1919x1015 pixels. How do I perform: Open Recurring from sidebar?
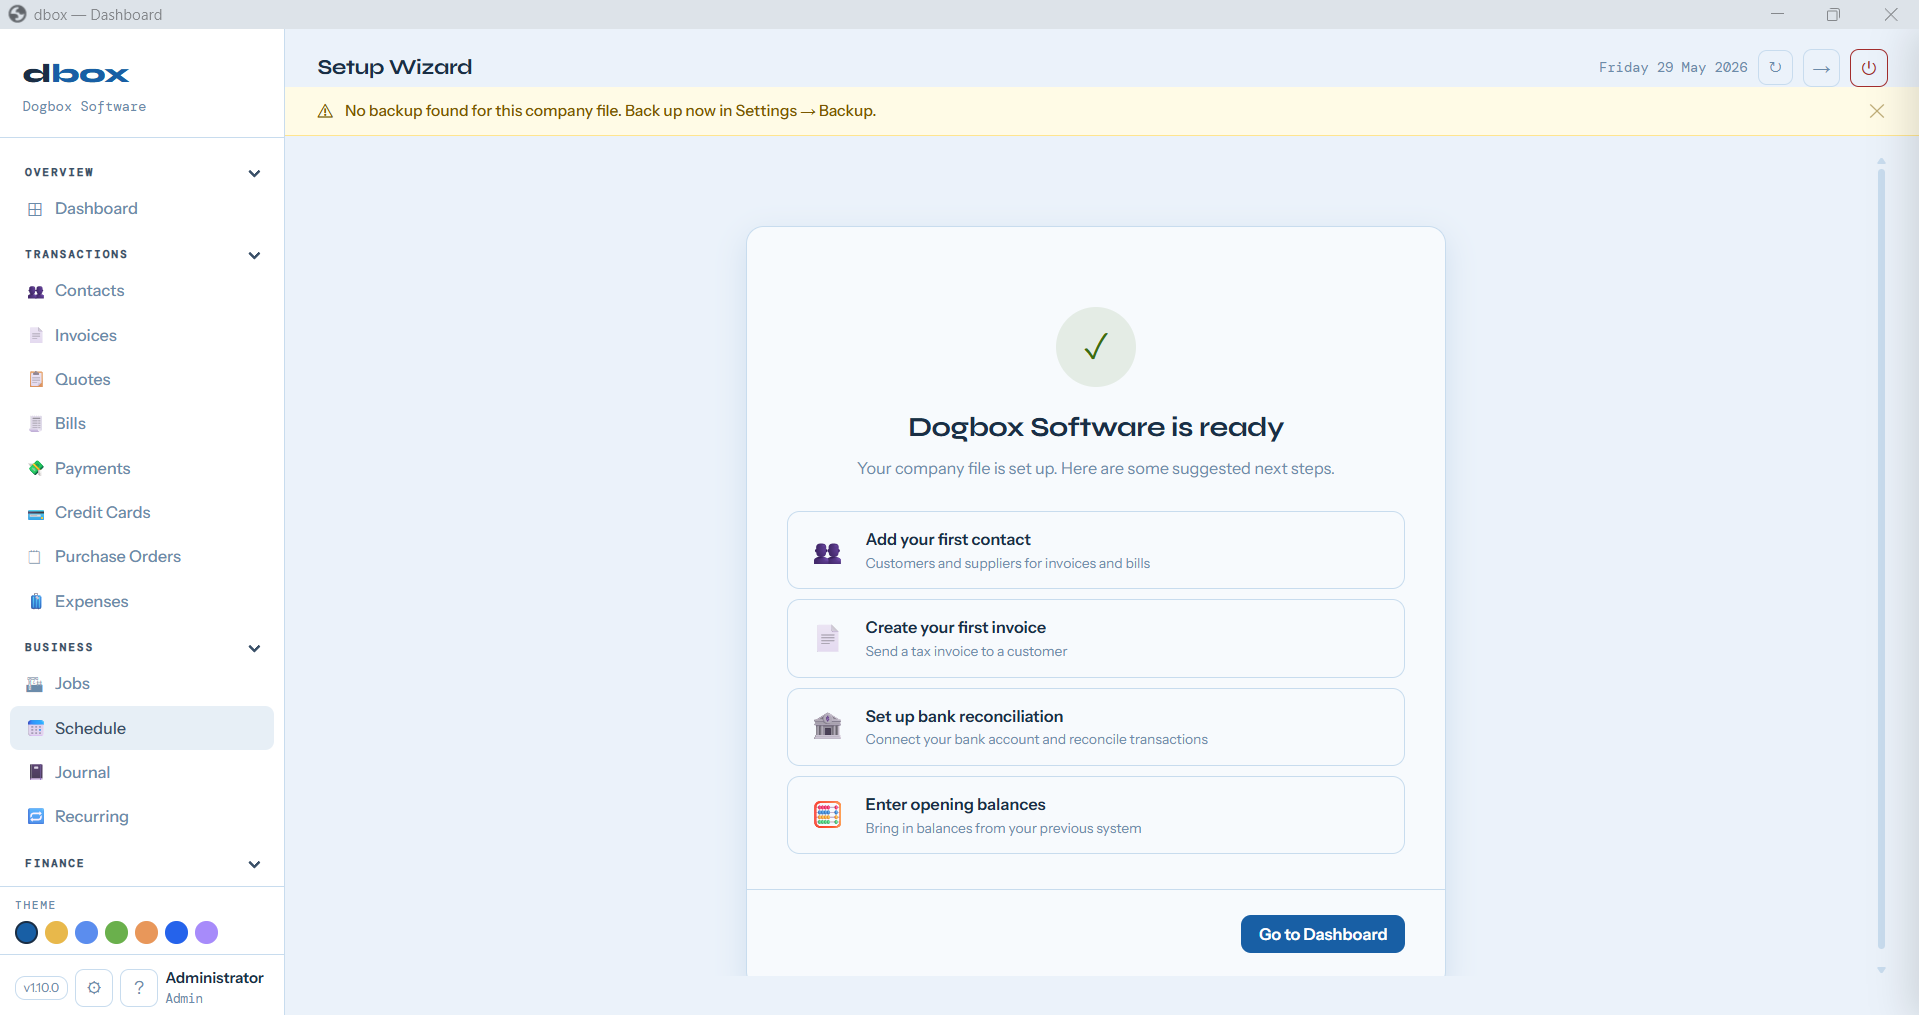142,816
